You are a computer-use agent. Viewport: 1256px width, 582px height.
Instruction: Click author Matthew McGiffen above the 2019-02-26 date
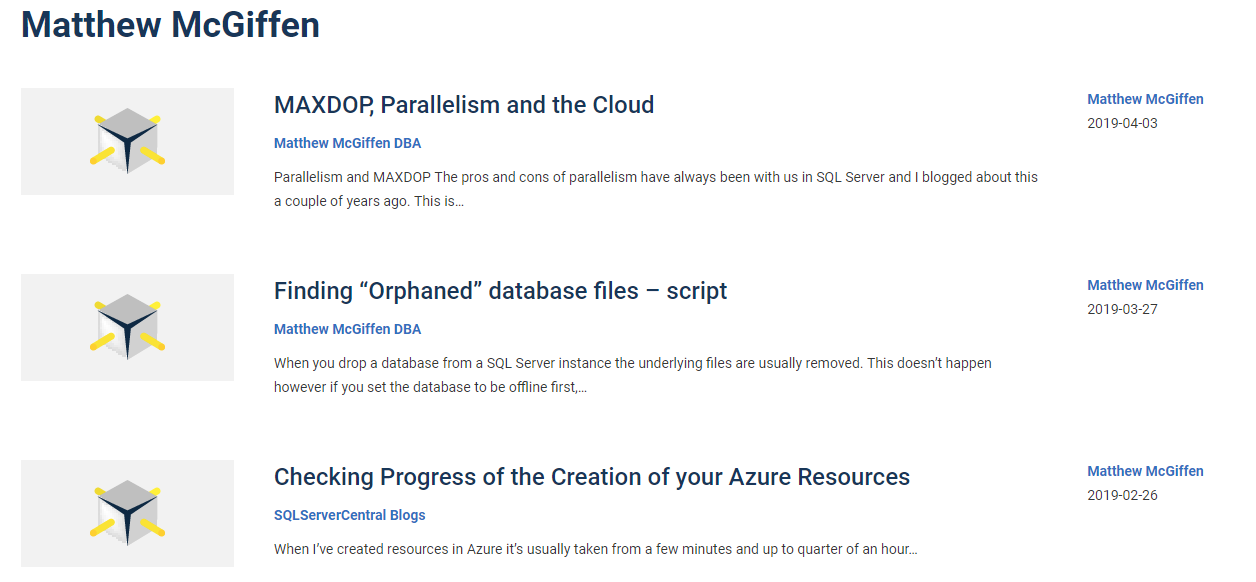[1145, 471]
